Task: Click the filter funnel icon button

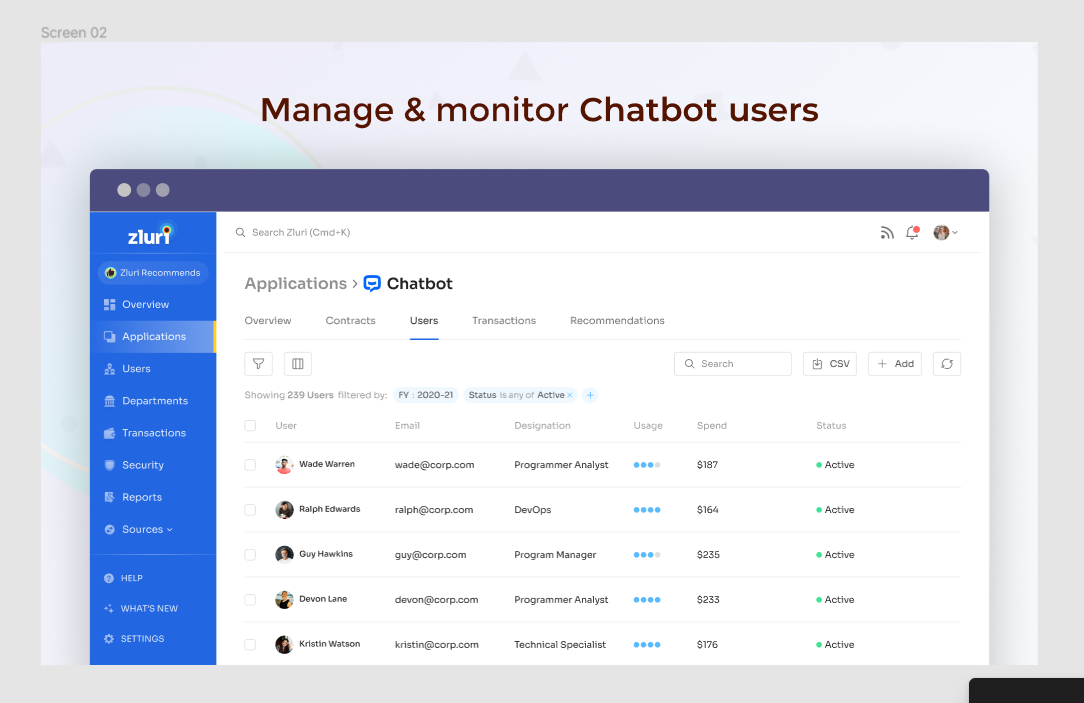Action: [x=259, y=364]
